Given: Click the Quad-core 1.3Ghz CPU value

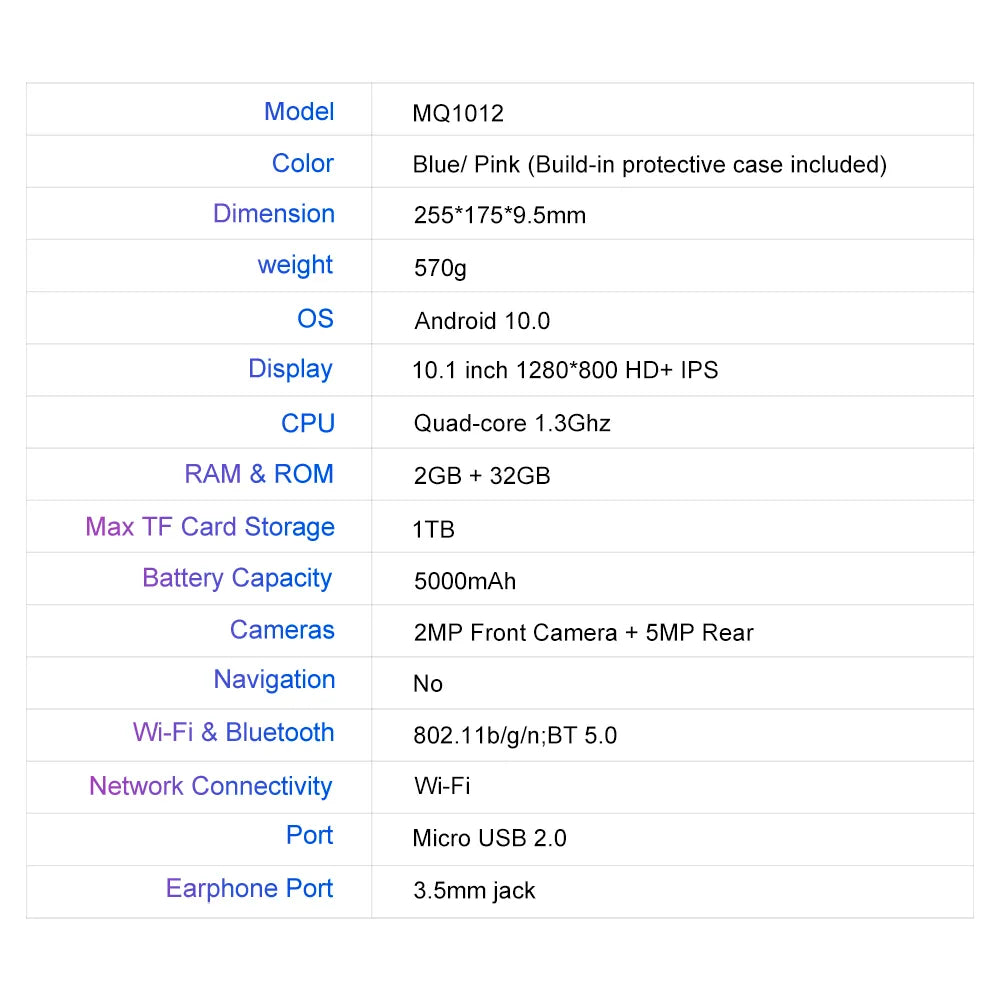Looking at the screenshot, I should coord(512,423).
